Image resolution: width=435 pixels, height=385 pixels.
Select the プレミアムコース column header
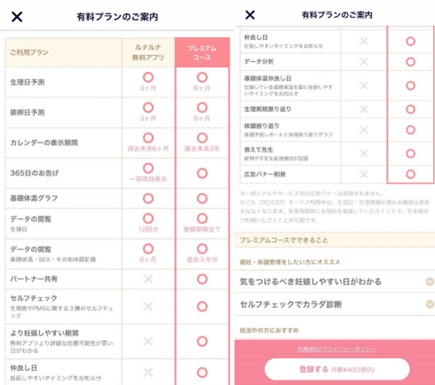(202, 53)
